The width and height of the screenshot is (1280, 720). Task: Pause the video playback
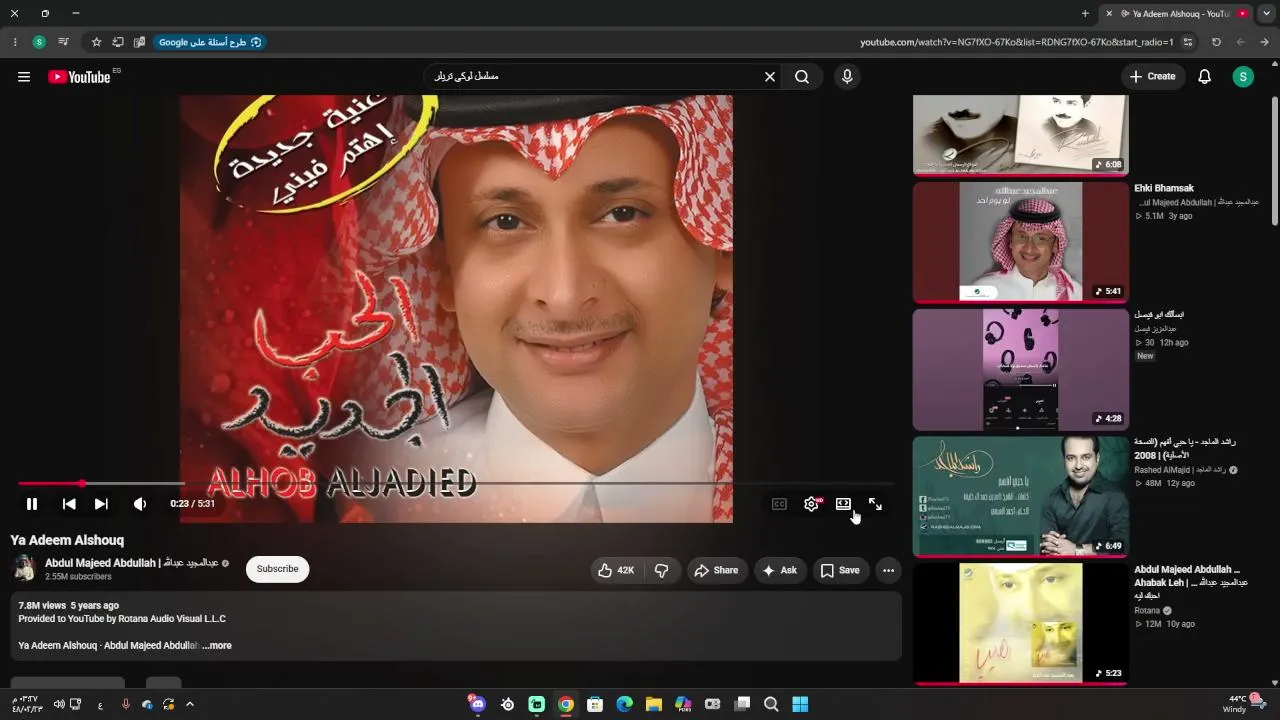pyautogui.click(x=32, y=504)
